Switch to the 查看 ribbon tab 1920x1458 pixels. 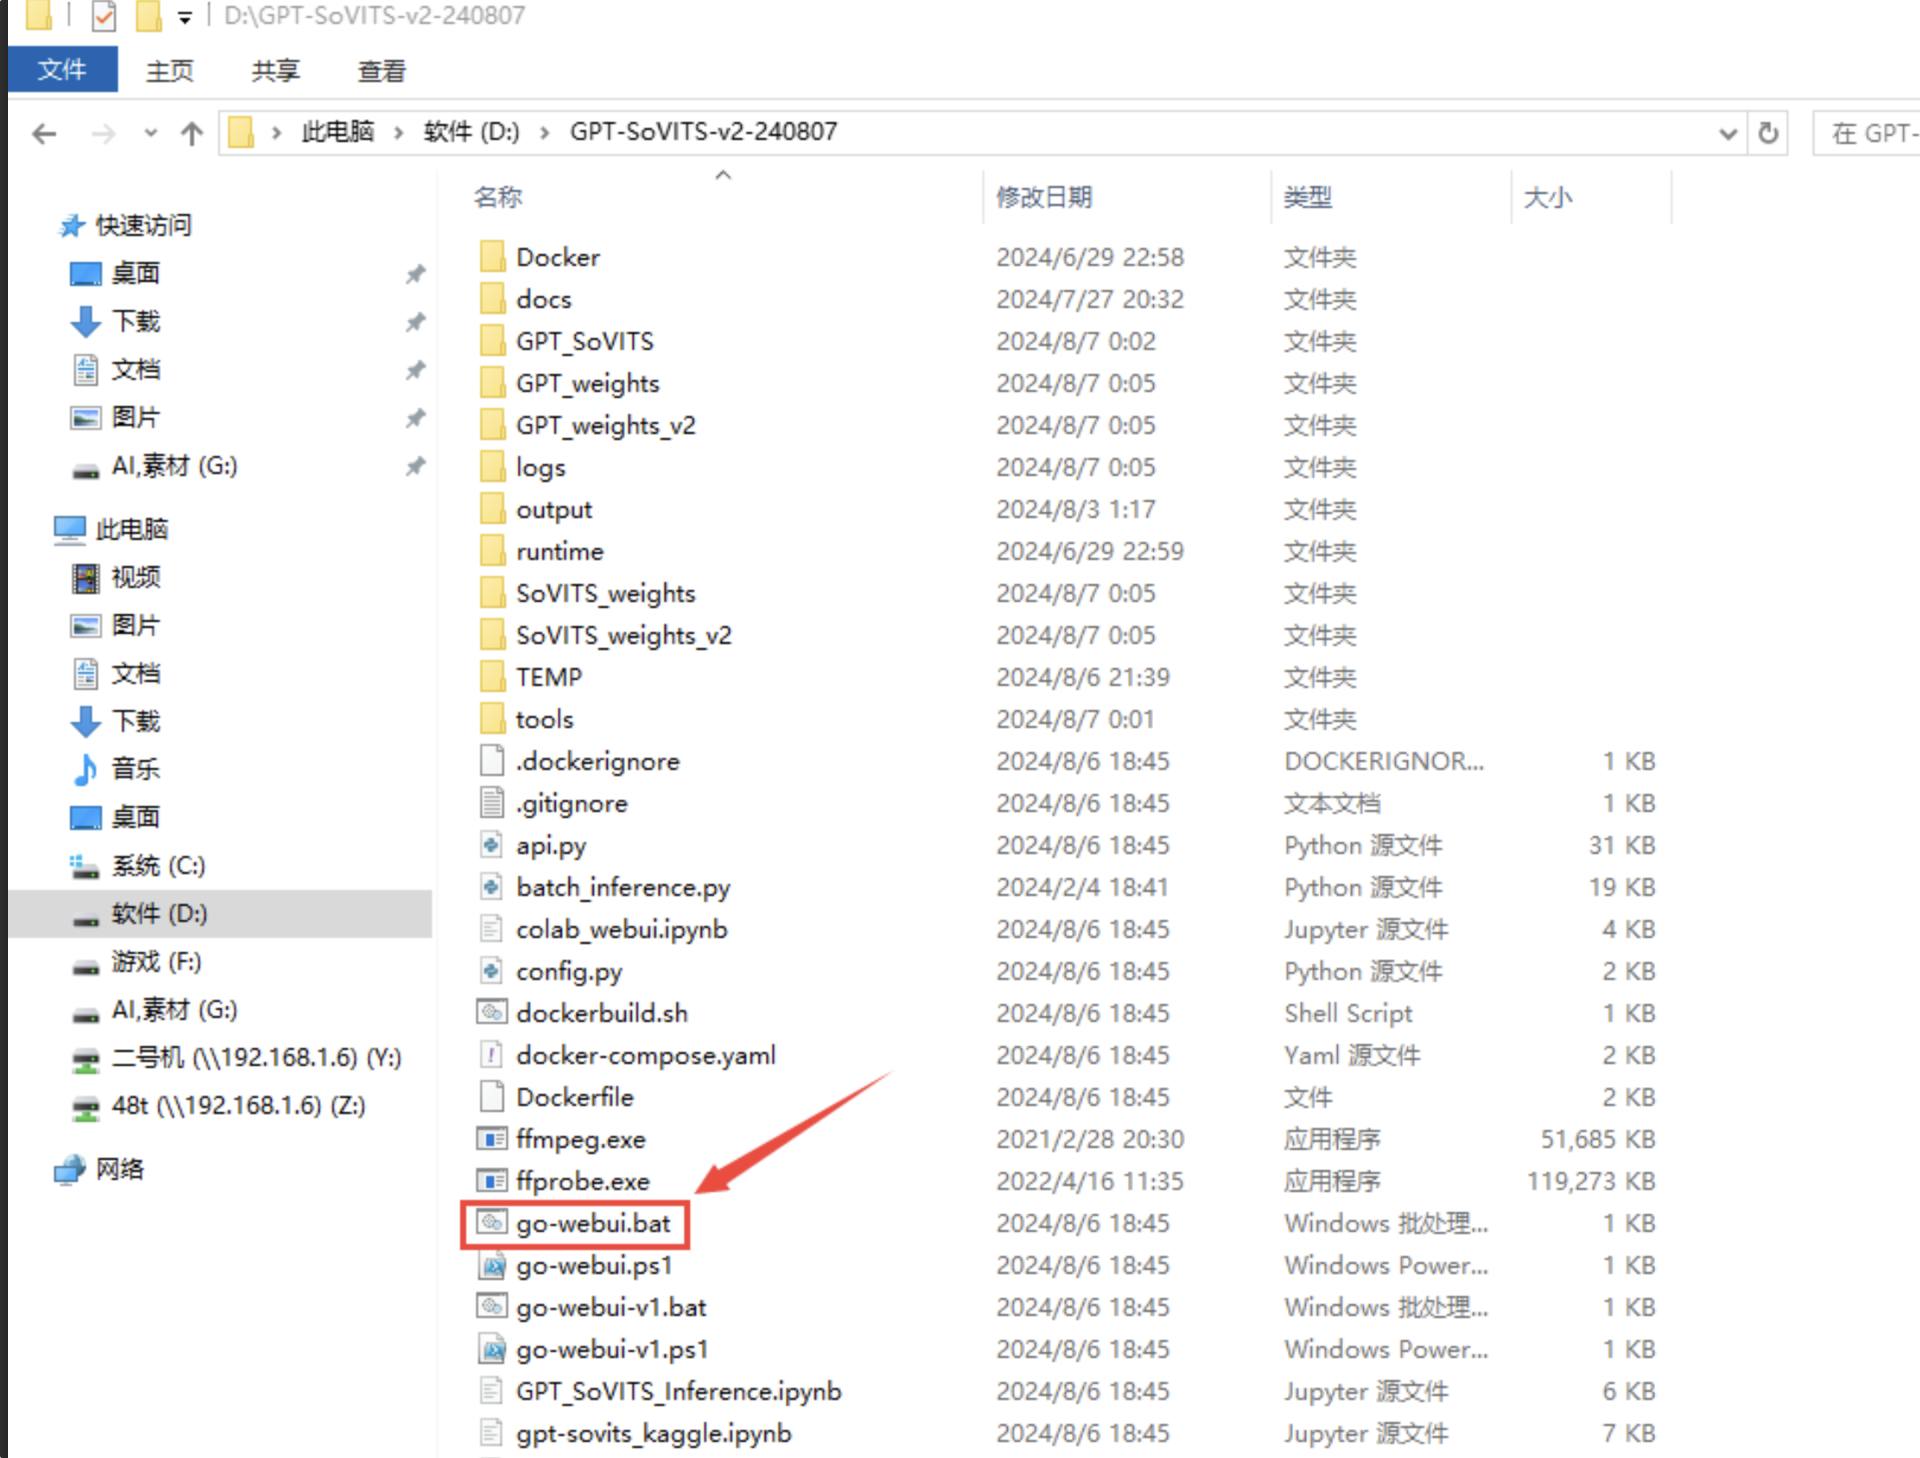coord(381,71)
